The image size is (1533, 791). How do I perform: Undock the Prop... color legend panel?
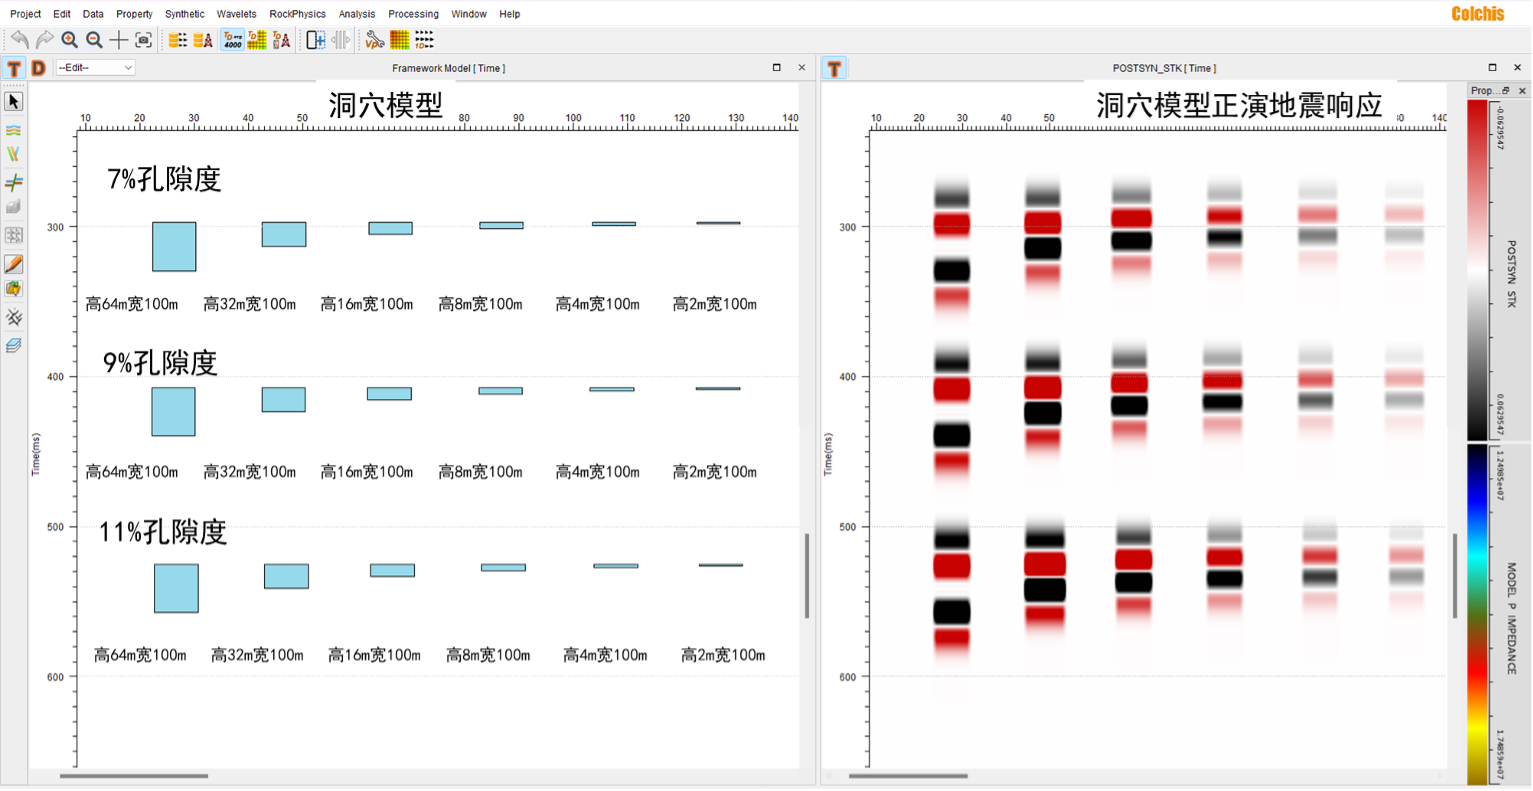pos(1507,91)
